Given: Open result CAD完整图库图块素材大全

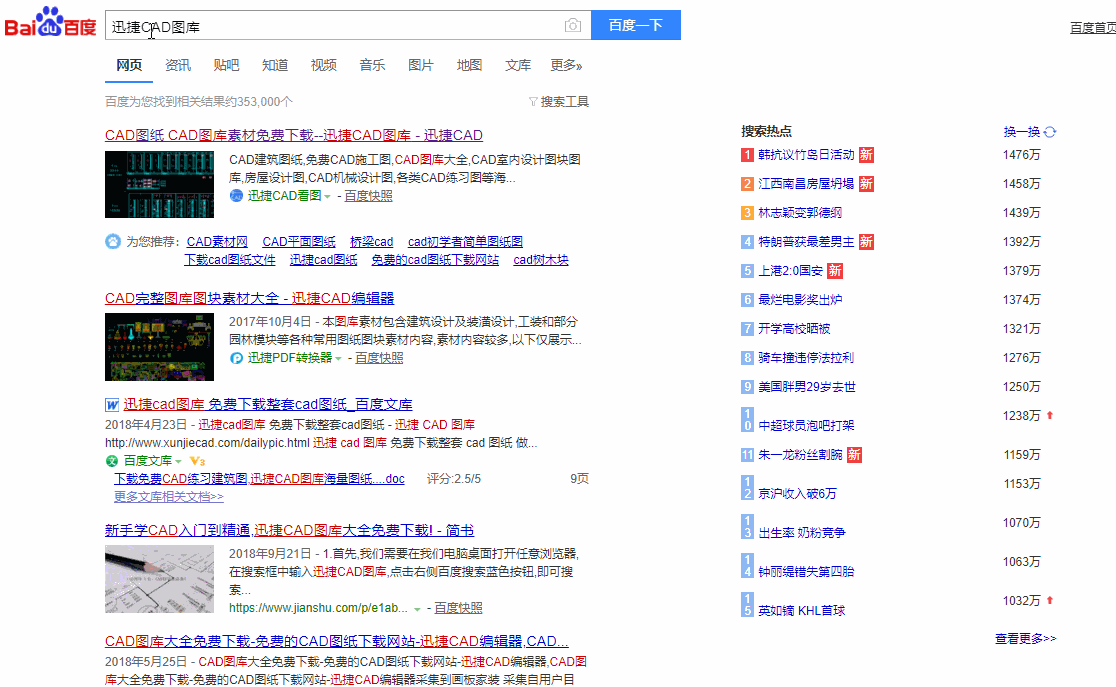Looking at the screenshot, I should point(249,298).
